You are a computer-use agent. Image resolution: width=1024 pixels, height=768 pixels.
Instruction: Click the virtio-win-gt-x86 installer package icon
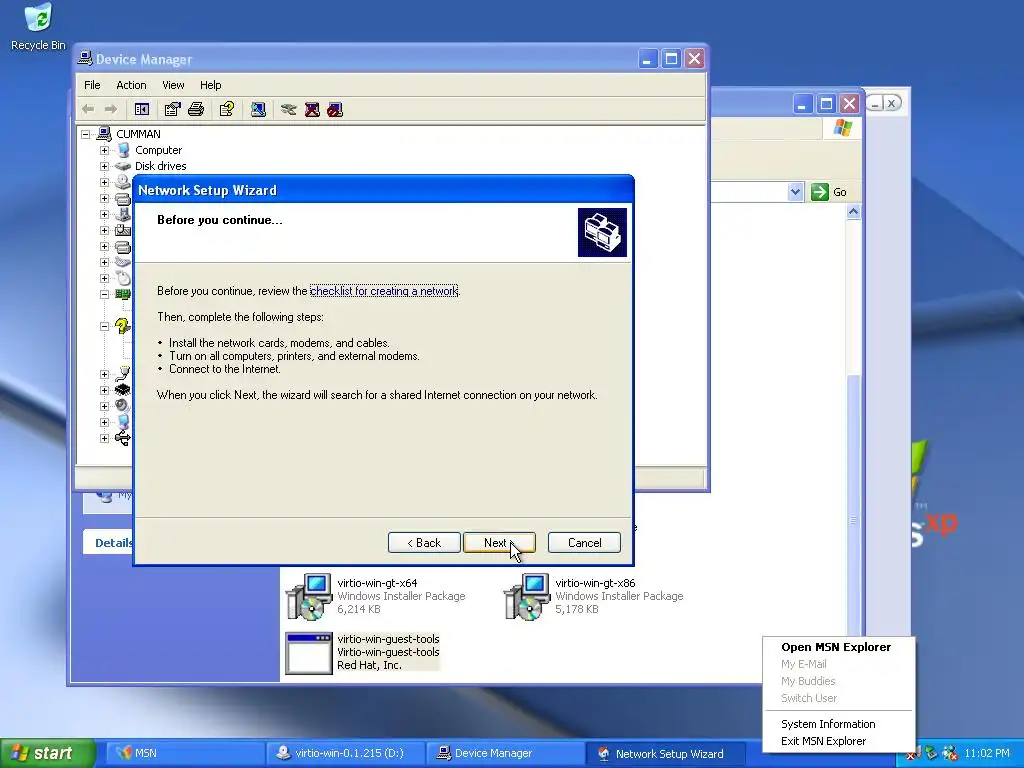(x=526, y=596)
